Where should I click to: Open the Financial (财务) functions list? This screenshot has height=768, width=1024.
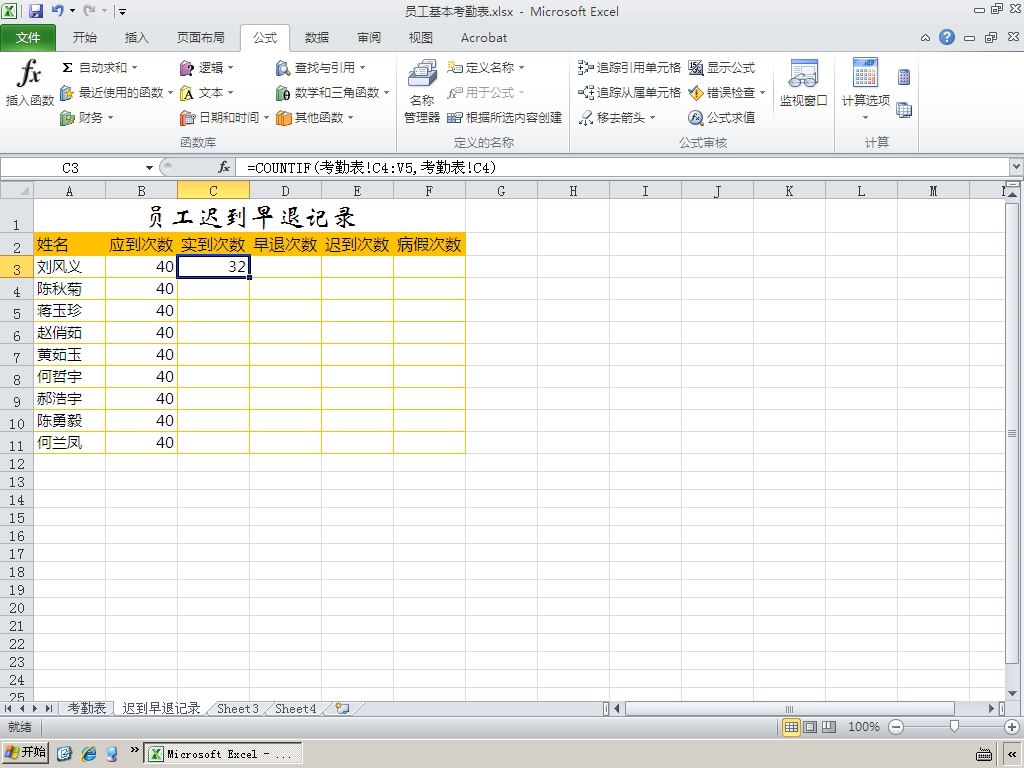pos(87,118)
